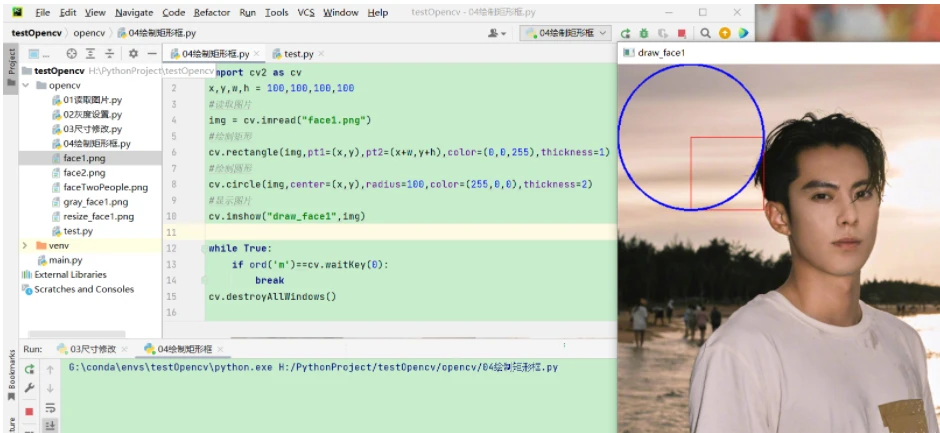Select main.py in project tree
Viewport: 940px width, 433px height.
(x=60, y=260)
